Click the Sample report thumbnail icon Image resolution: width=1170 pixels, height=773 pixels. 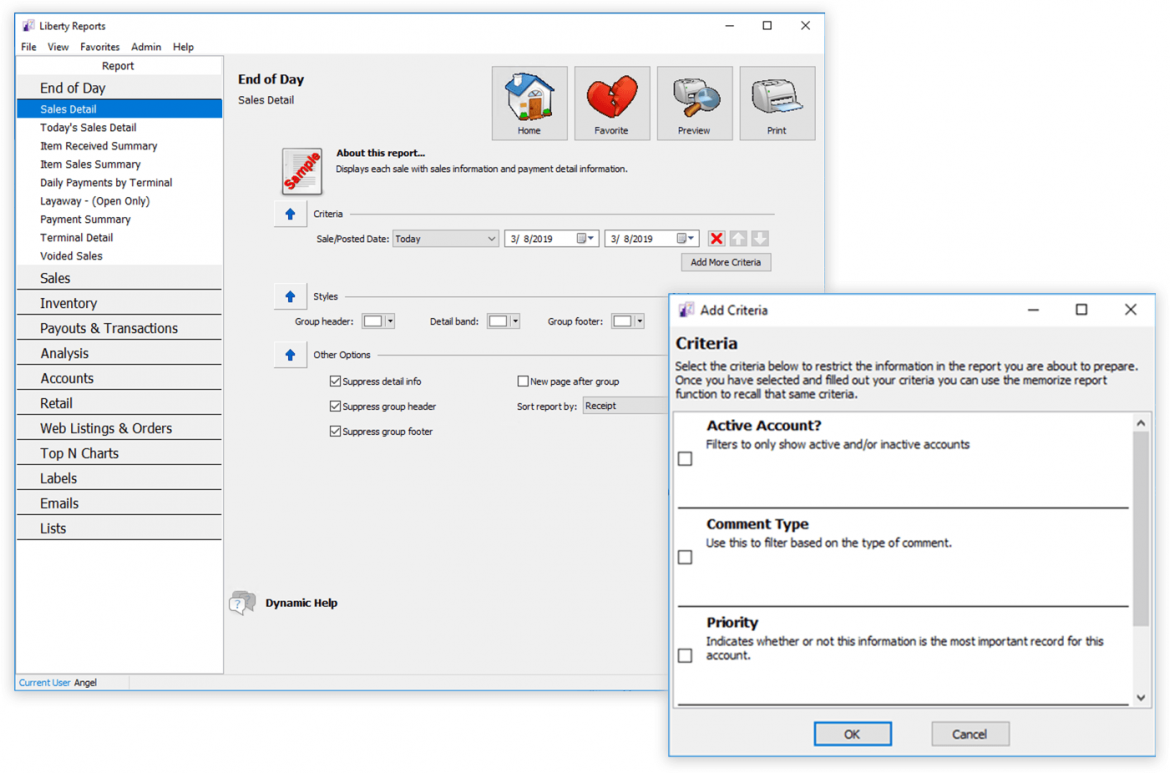pos(302,171)
